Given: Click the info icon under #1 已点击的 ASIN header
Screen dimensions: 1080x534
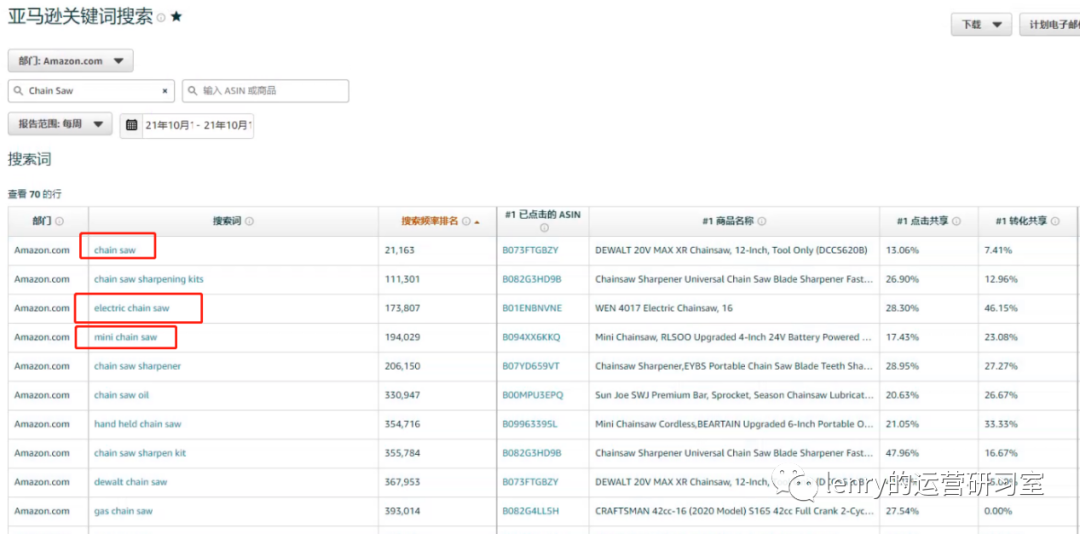Looking at the screenshot, I should 543,228.
